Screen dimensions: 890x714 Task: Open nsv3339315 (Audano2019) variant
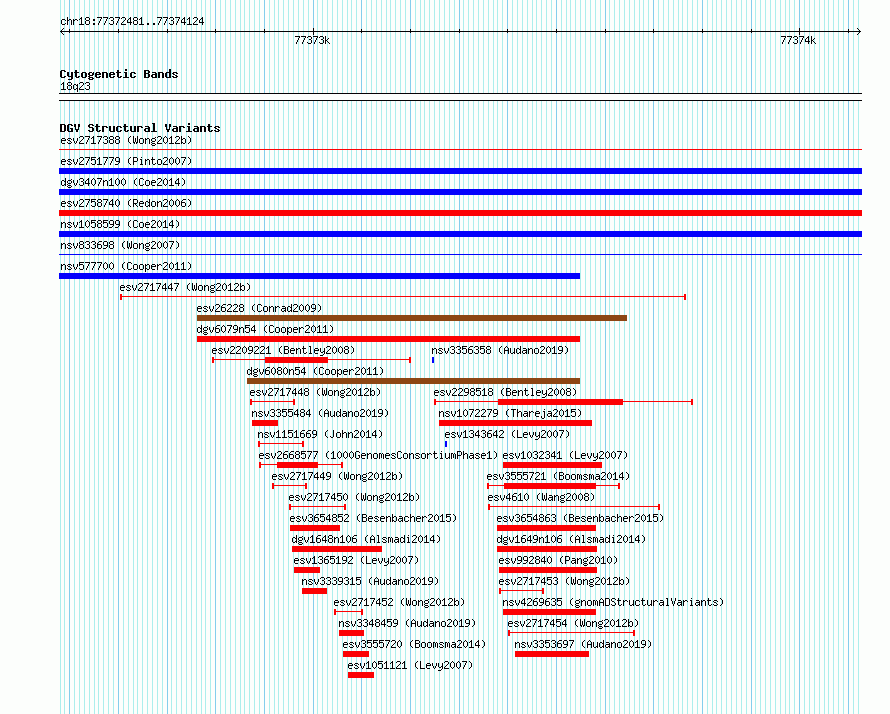pos(370,581)
